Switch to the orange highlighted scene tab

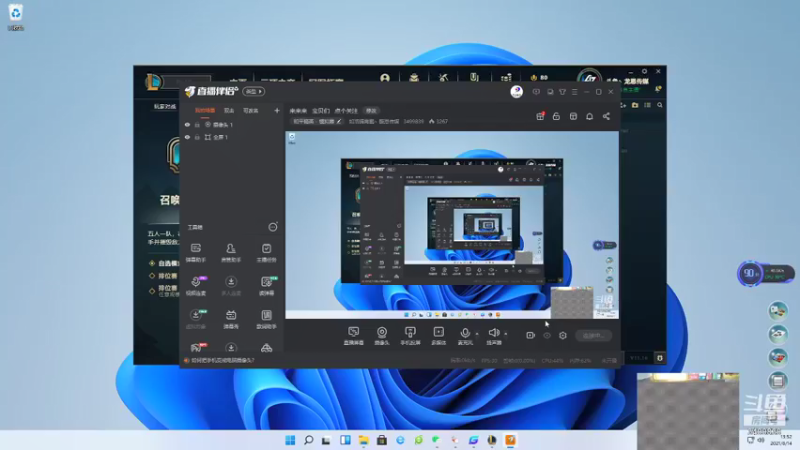click(205, 110)
